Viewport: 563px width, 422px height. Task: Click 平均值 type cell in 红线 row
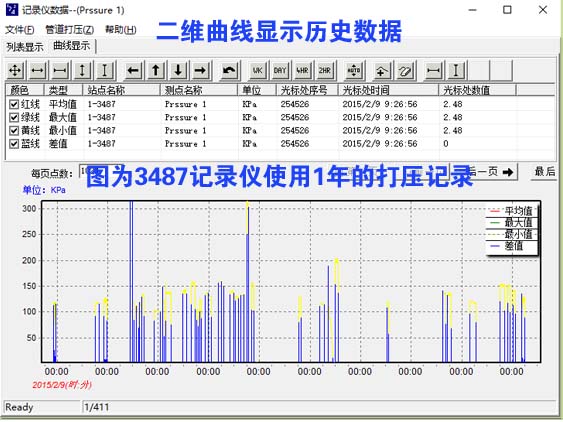coord(63,104)
